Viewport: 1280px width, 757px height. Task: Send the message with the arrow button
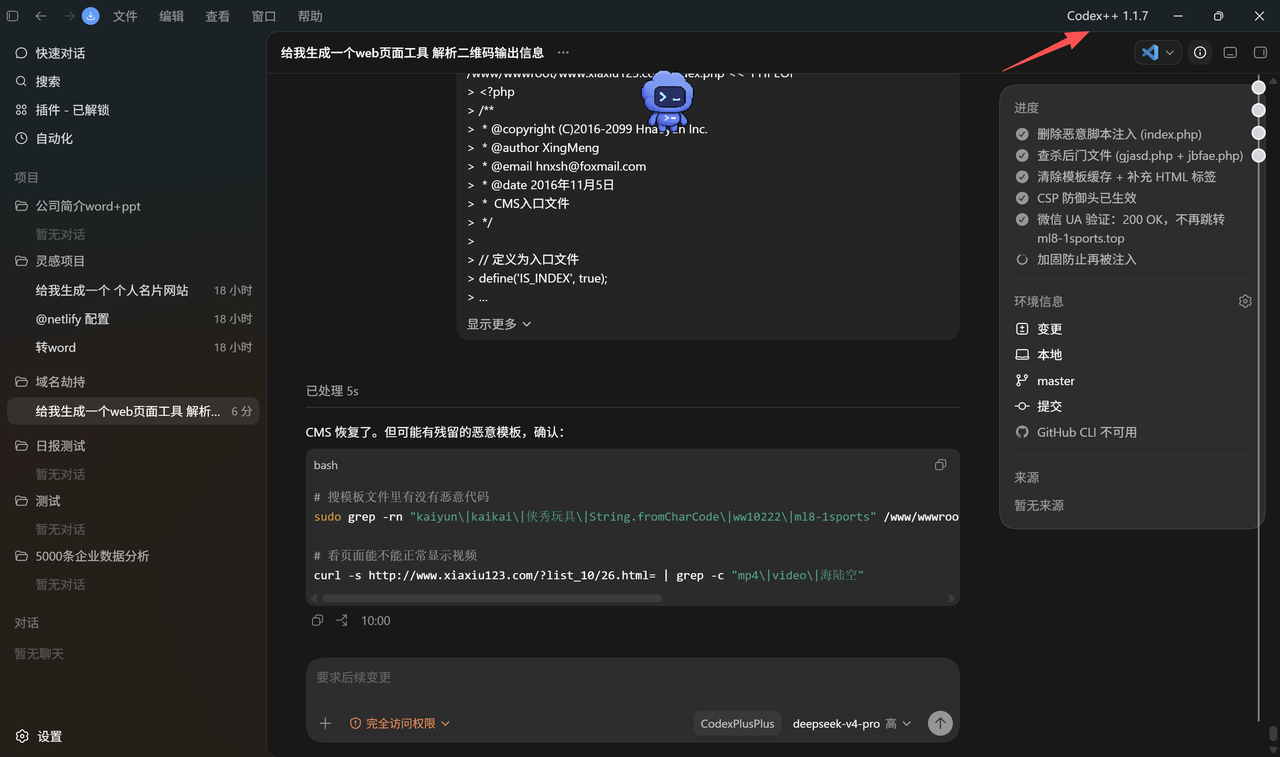(x=940, y=723)
